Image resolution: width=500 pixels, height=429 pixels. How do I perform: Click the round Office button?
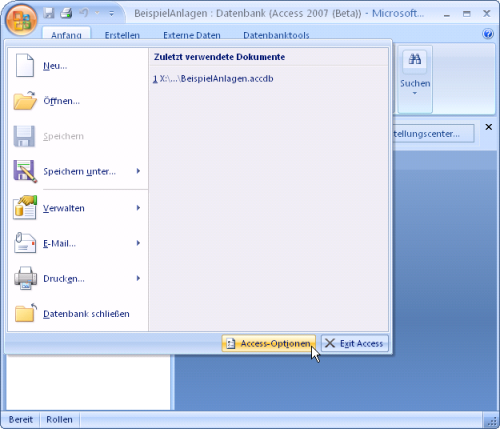pos(21,19)
